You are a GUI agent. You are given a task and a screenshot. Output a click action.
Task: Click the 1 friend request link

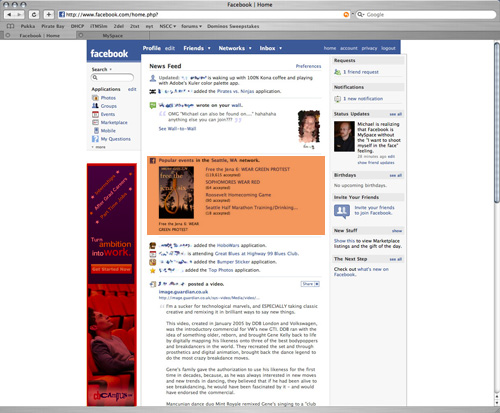361,72
